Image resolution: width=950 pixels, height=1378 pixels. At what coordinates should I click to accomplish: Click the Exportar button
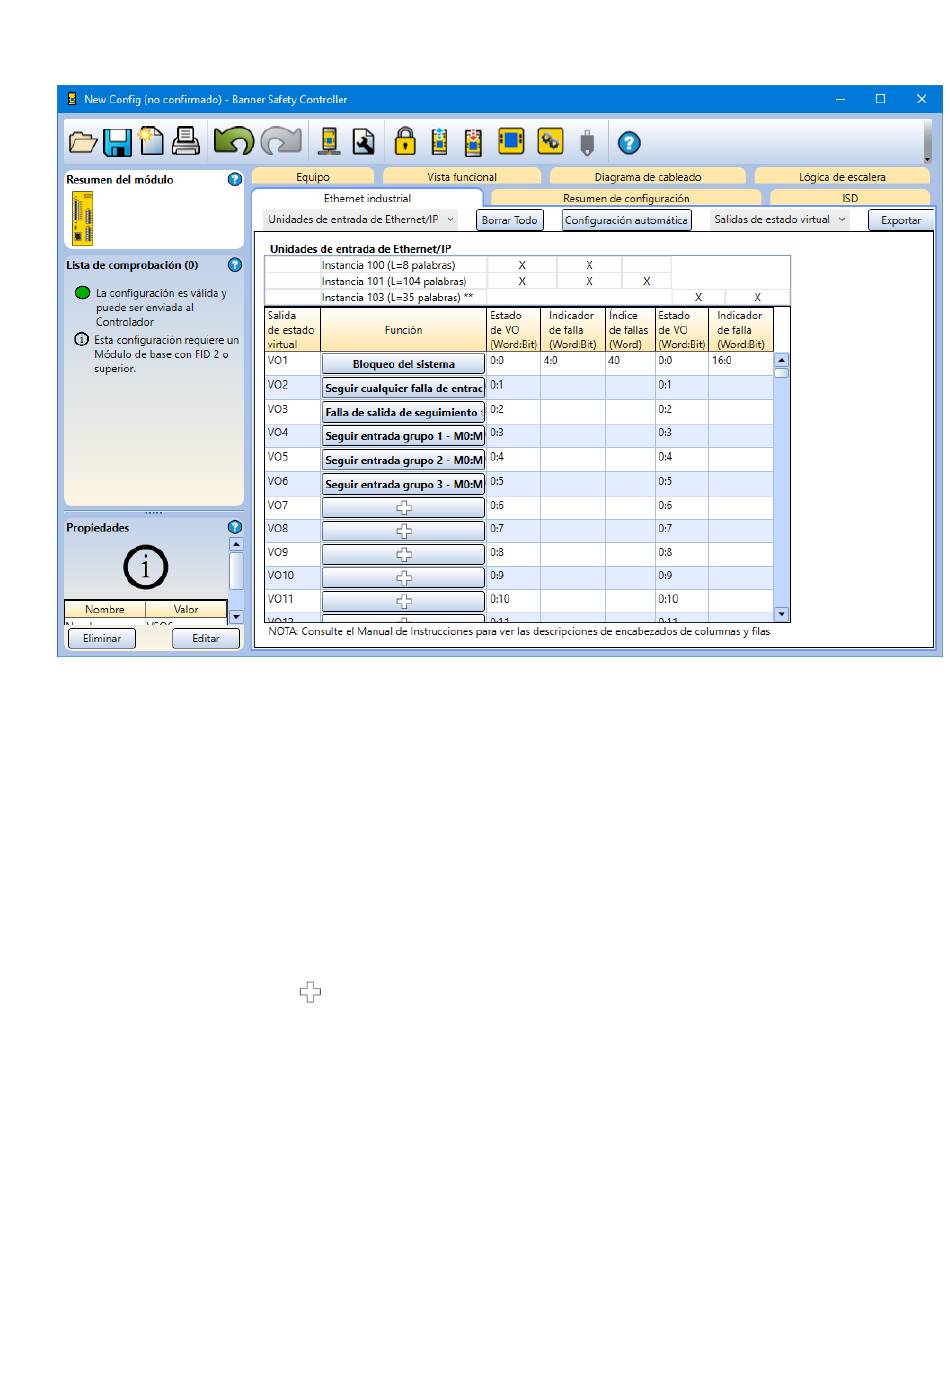(x=901, y=220)
